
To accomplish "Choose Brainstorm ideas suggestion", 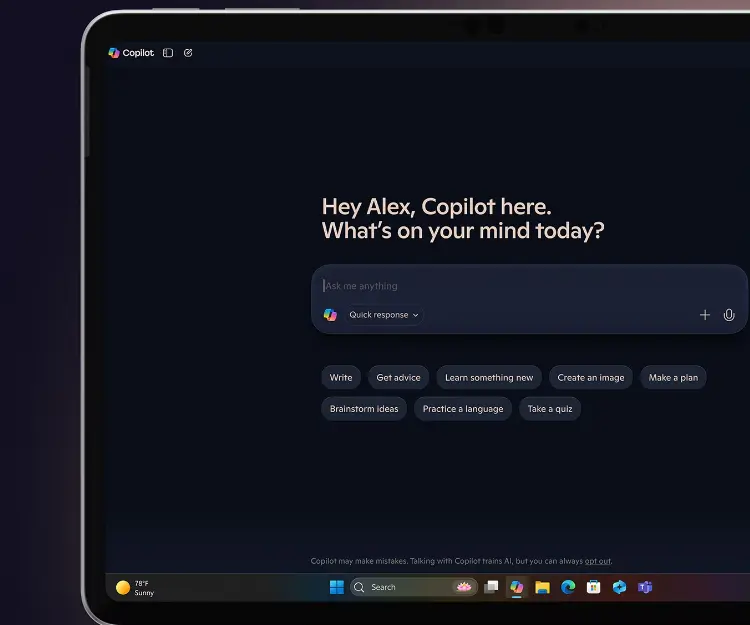I will click(x=364, y=409).
